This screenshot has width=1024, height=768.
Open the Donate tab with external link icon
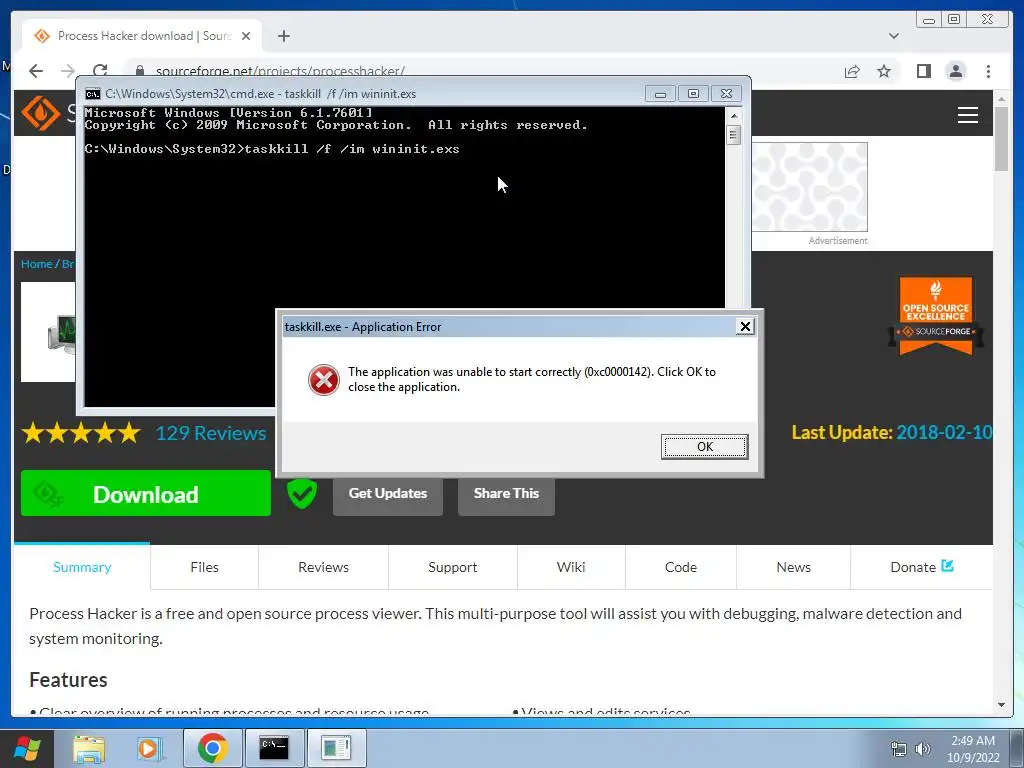(921, 567)
